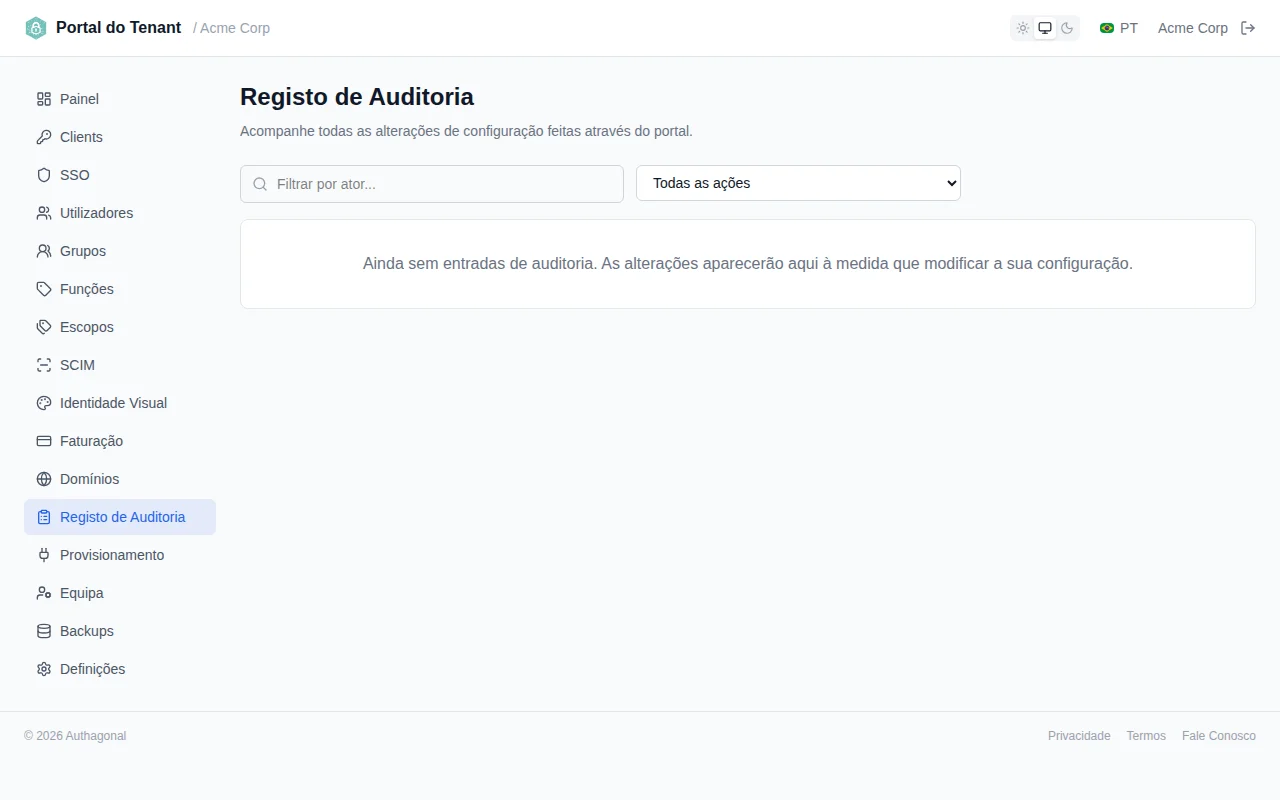Viewport: 1280px width, 800px height.
Task: Click the Definições gear icon
Action: 44,669
